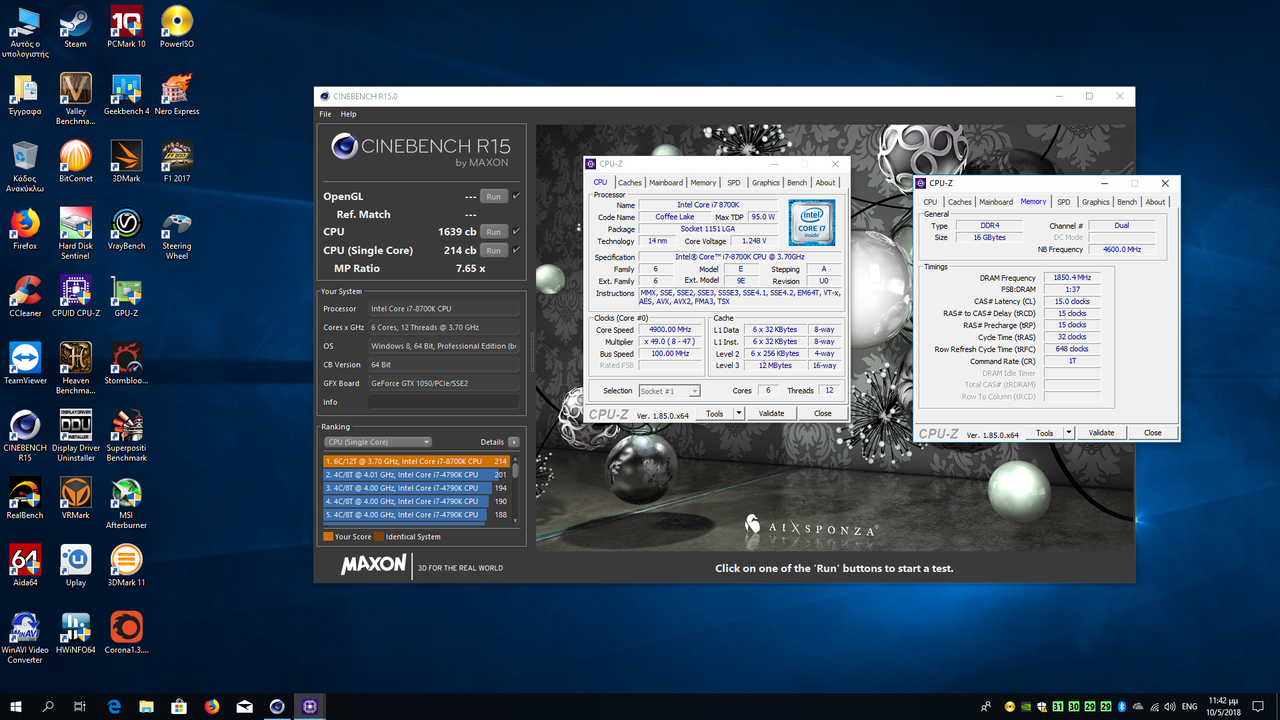Run the multi-core CPU benchmark

494,232
